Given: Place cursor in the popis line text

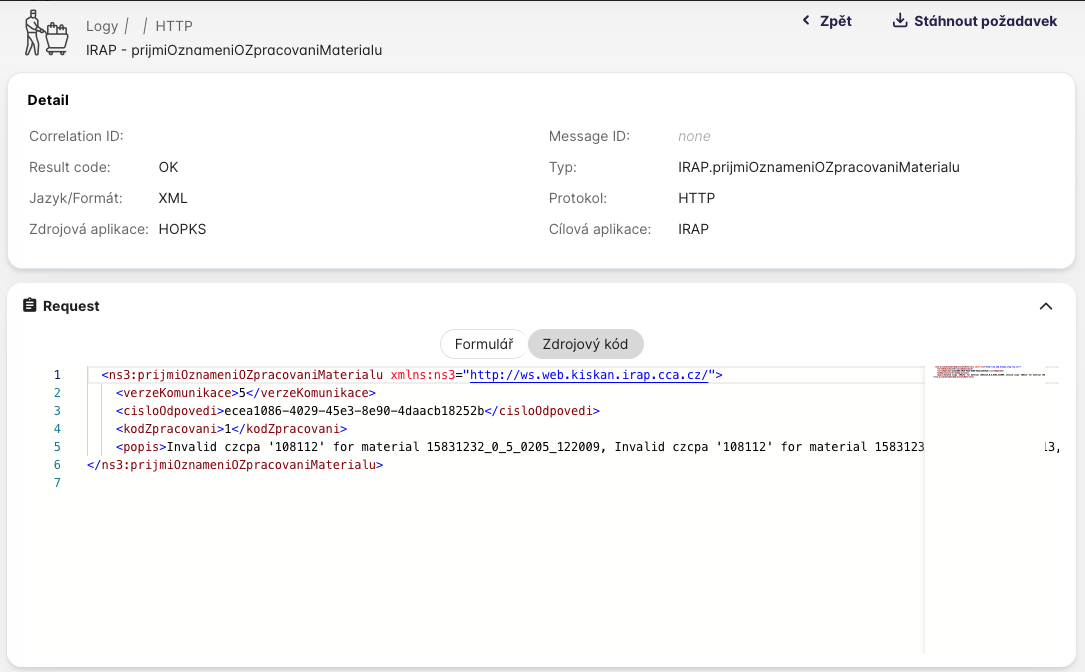Looking at the screenshot, I should [500, 447].
